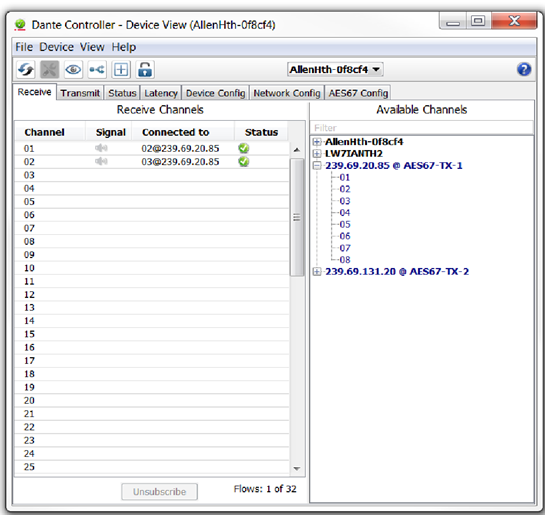
Task: Select receive channel 10 row
Action: point(152,268)
